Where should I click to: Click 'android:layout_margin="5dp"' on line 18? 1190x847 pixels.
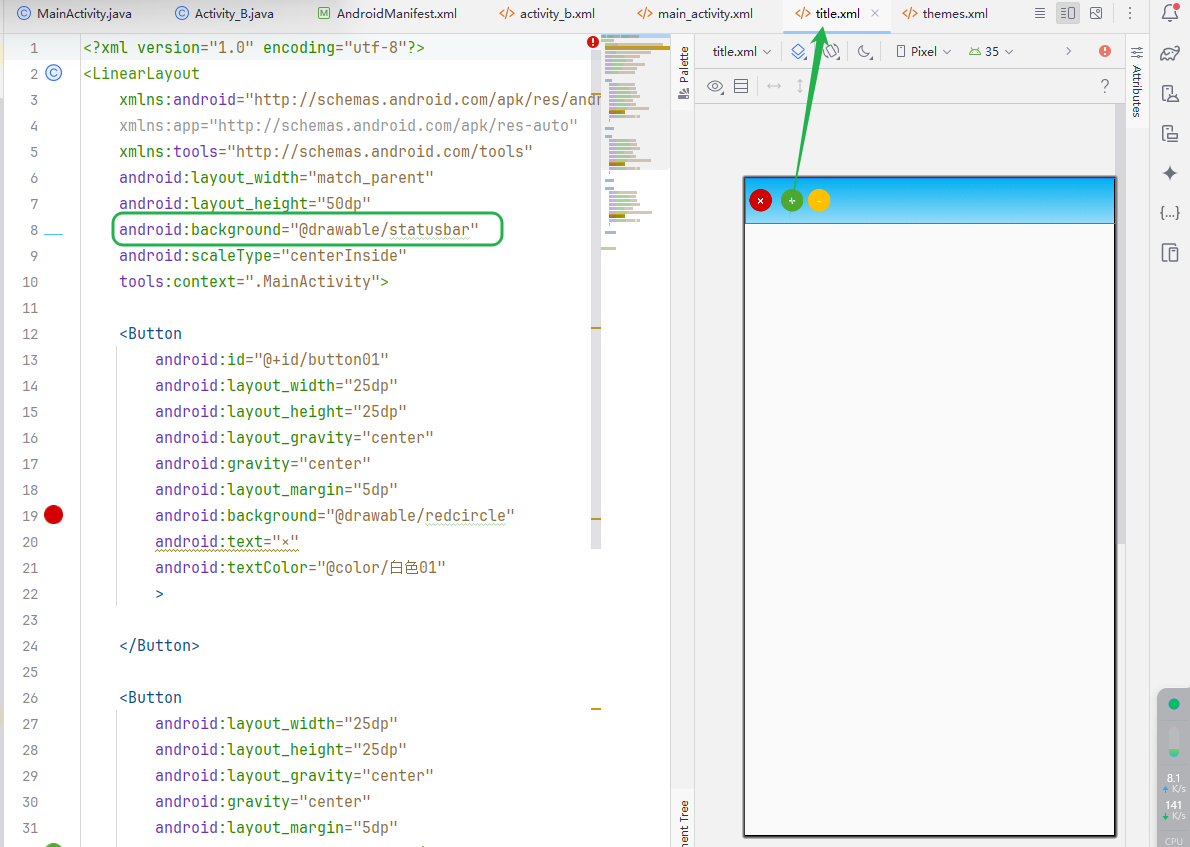tap(276, 490)
